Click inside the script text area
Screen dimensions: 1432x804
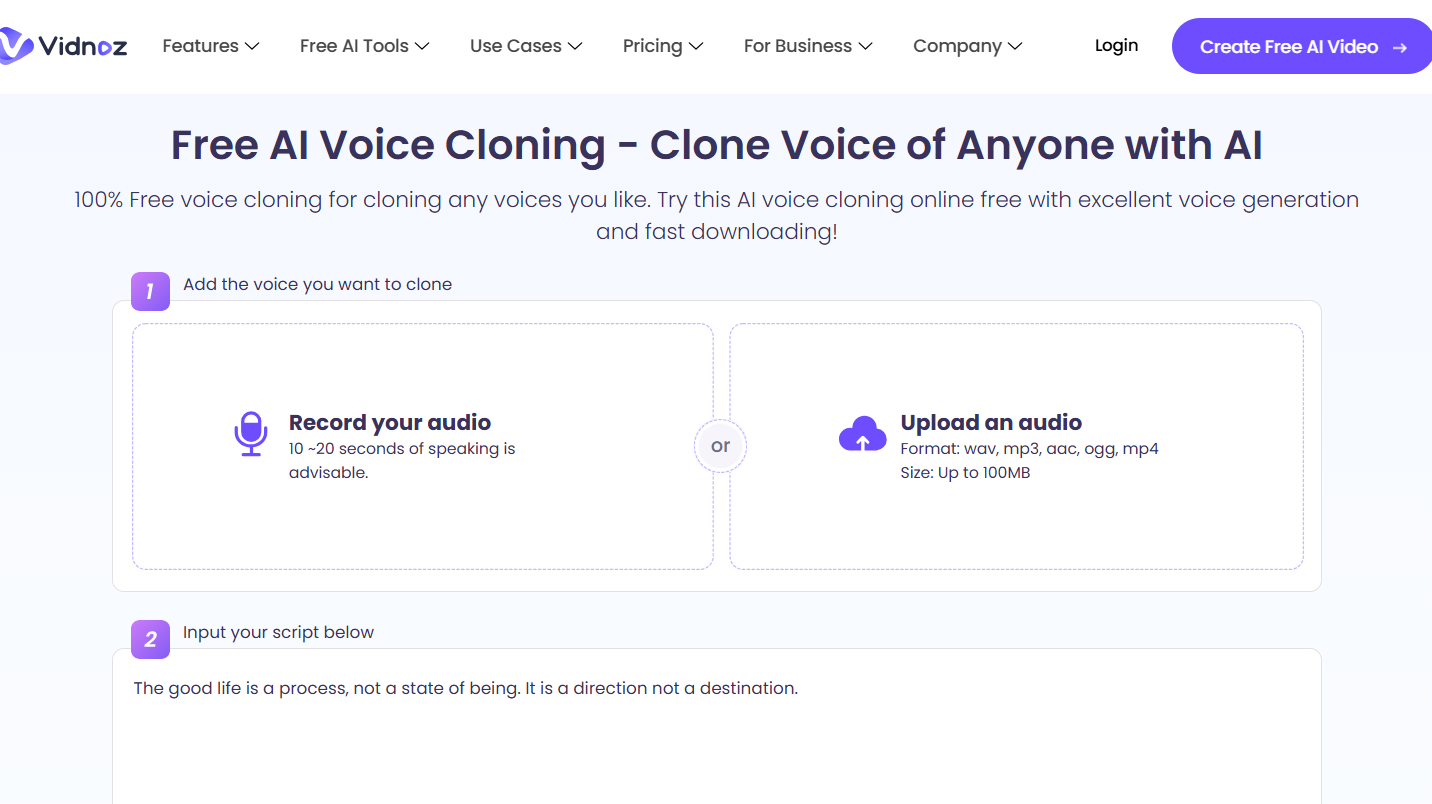(x=716, y=740)
